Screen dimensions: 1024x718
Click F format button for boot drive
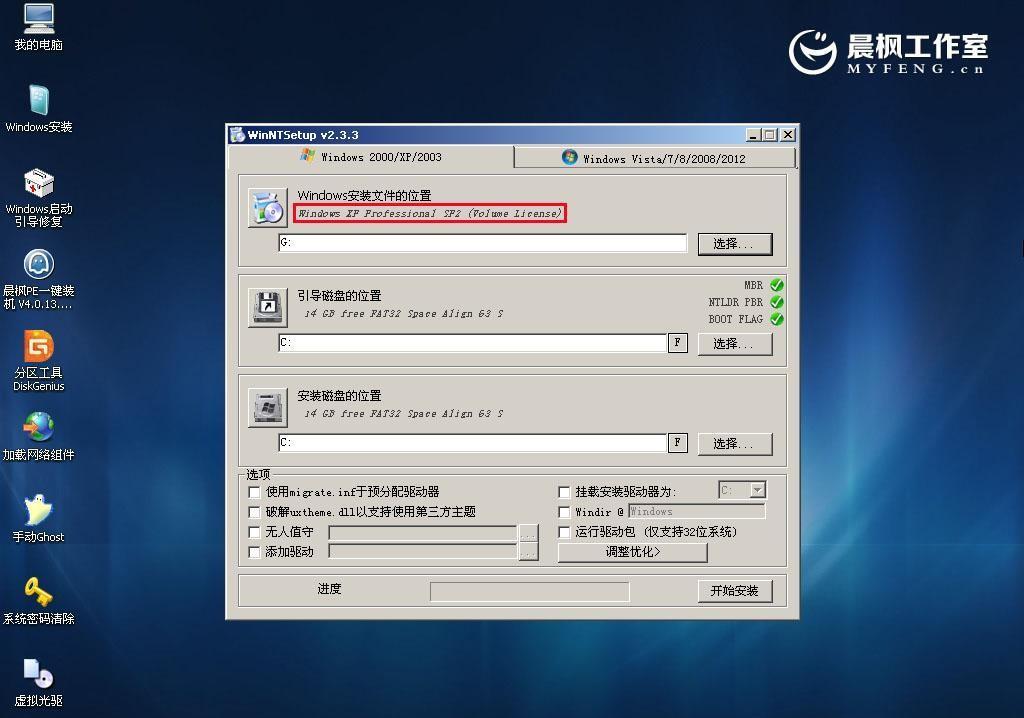click(678, 342)
